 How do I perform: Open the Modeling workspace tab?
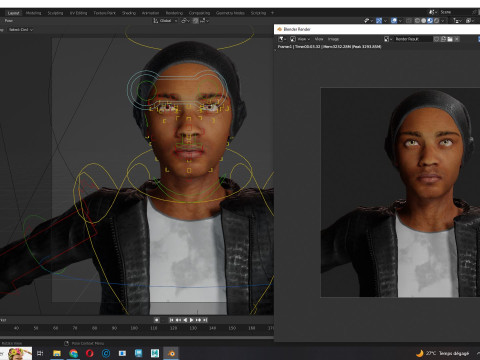tap(33, 13)
